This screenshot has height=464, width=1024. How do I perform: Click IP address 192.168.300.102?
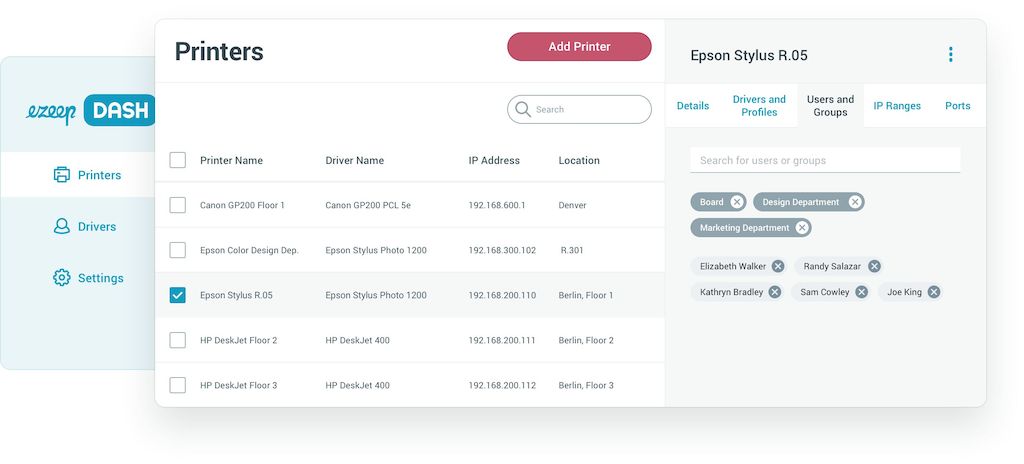click(502, 250)
